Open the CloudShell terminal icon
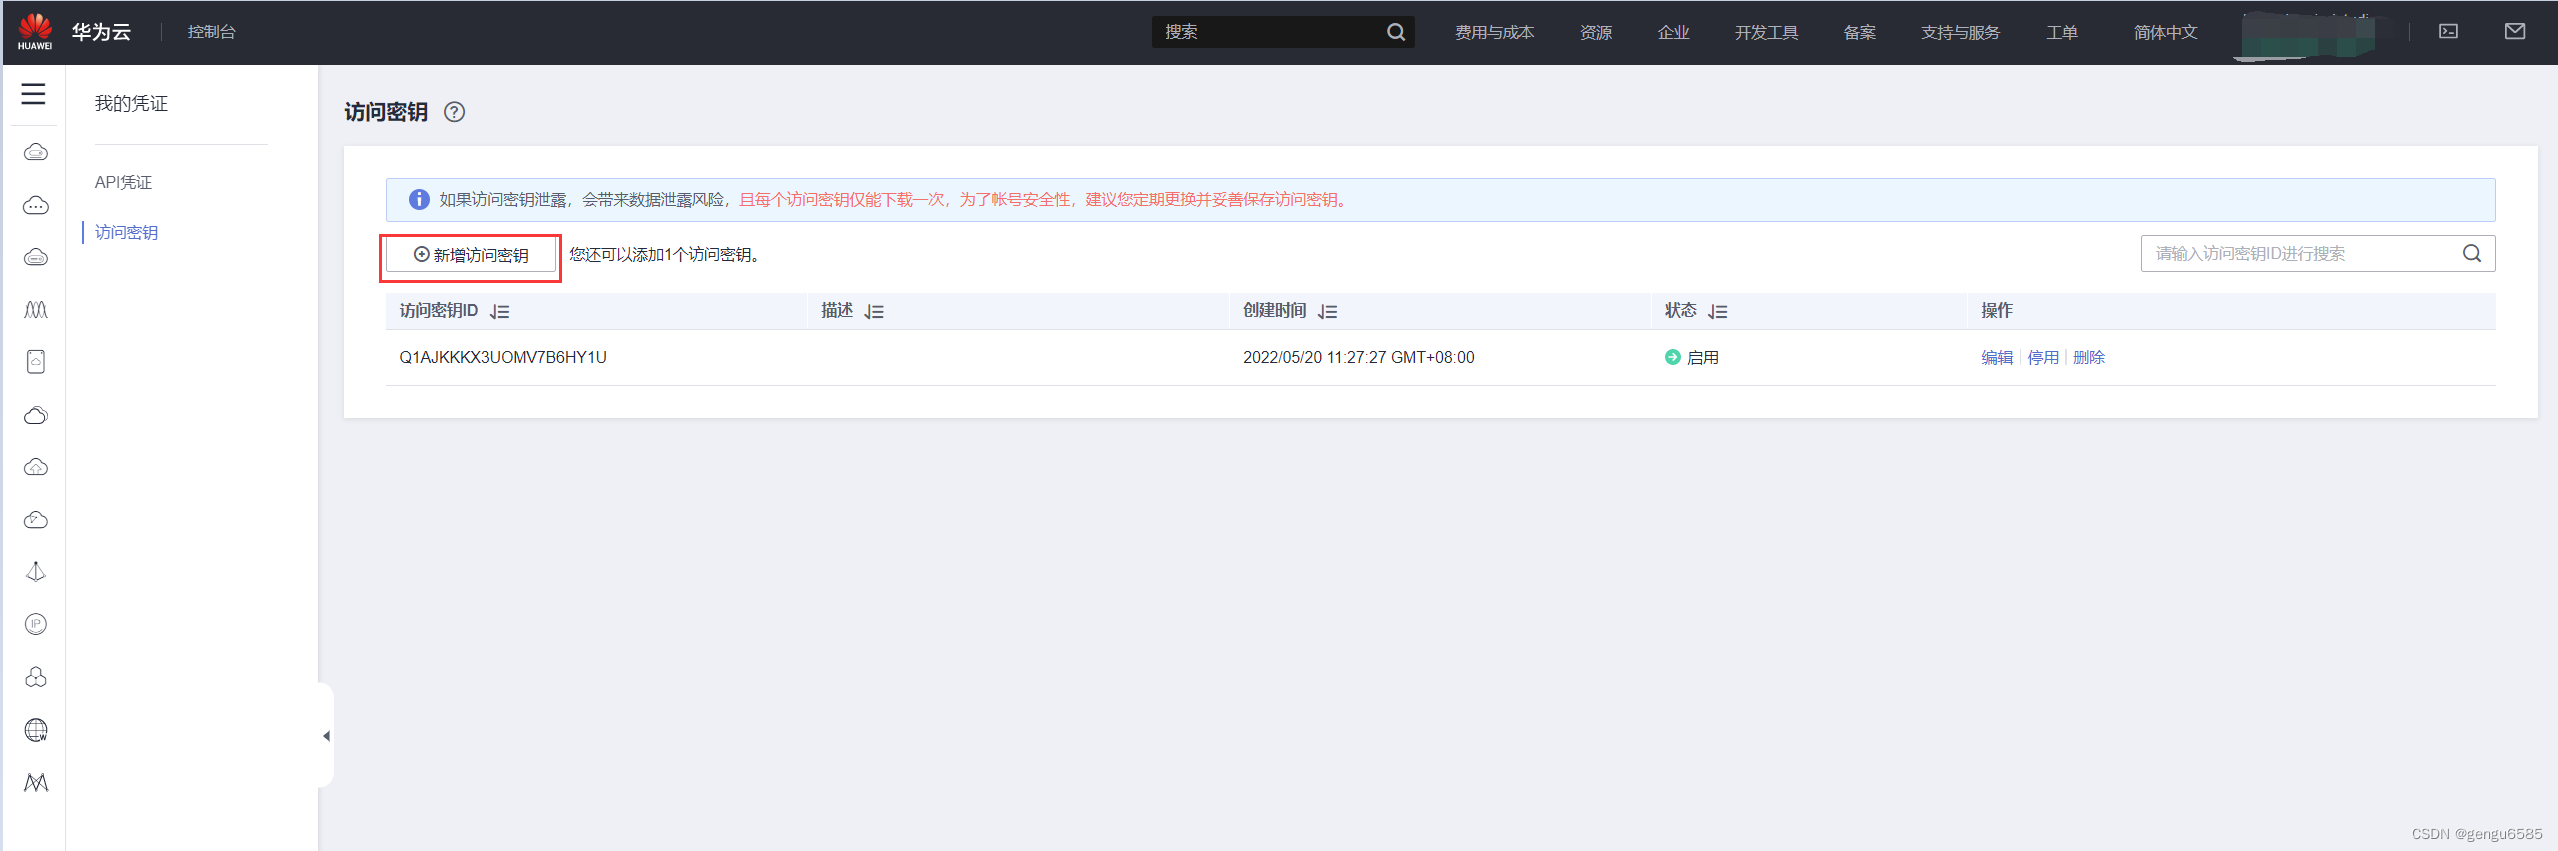Viewport: 2558px width, 851px height. coord(2449,32)
